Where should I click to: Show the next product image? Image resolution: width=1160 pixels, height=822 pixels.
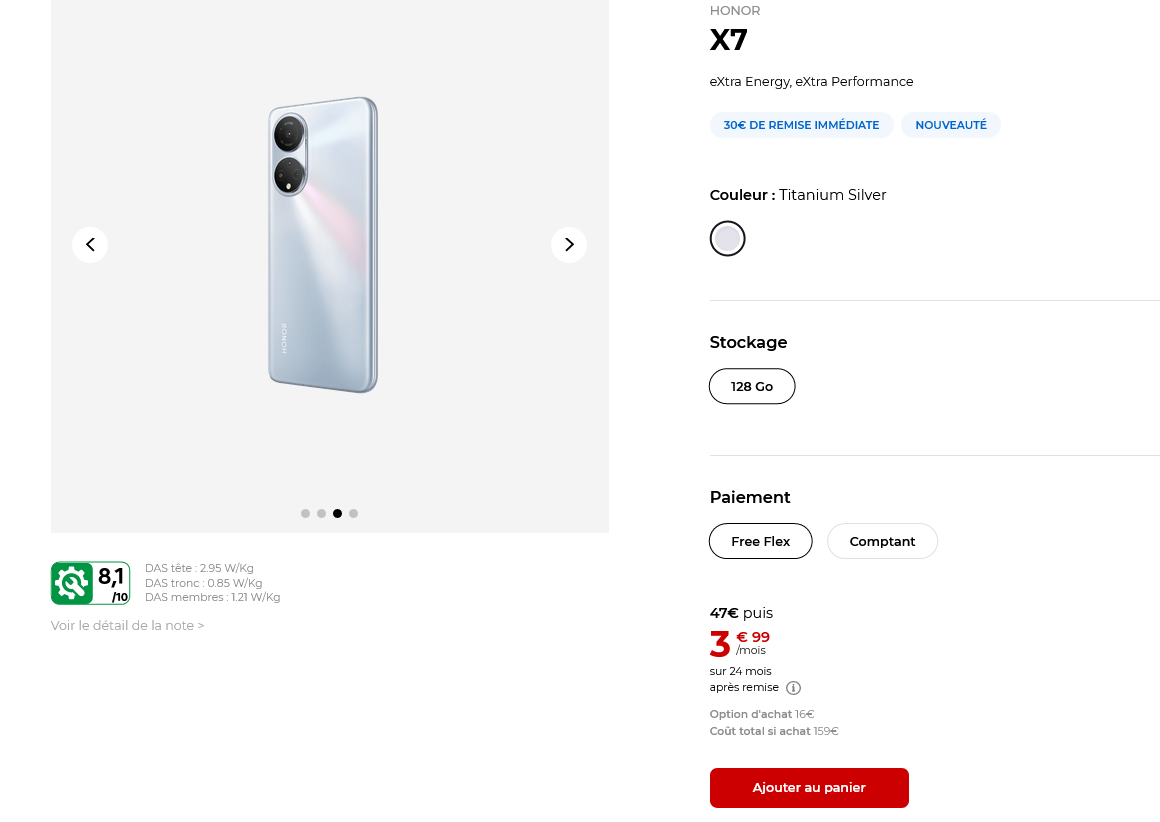(x=569, y=244)
